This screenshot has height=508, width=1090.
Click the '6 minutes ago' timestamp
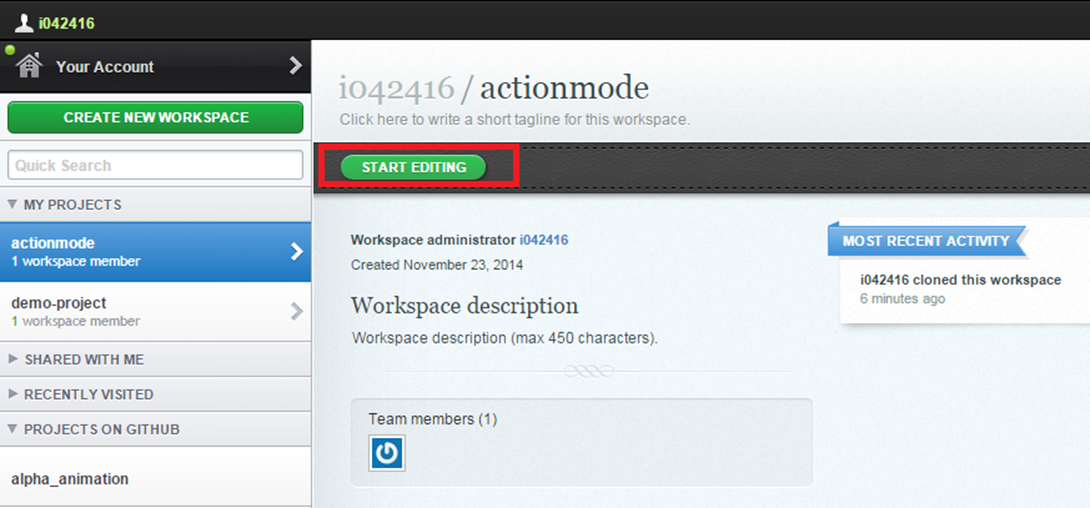click(902, 299)
